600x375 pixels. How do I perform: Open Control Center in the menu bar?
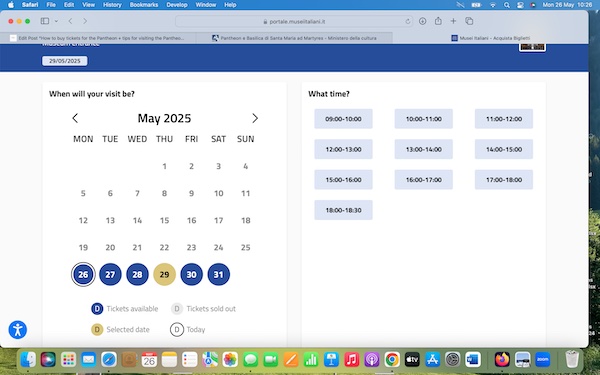tap(520, 5)
